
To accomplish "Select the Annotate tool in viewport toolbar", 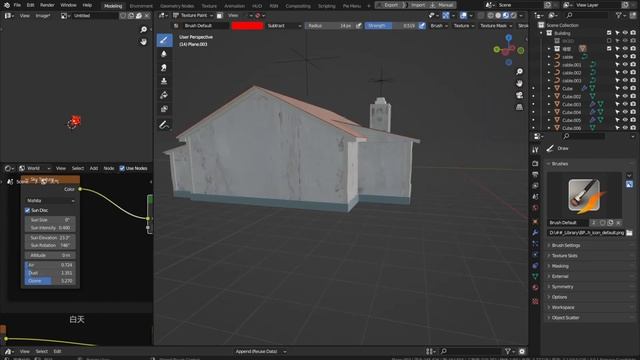I will 164,125.
